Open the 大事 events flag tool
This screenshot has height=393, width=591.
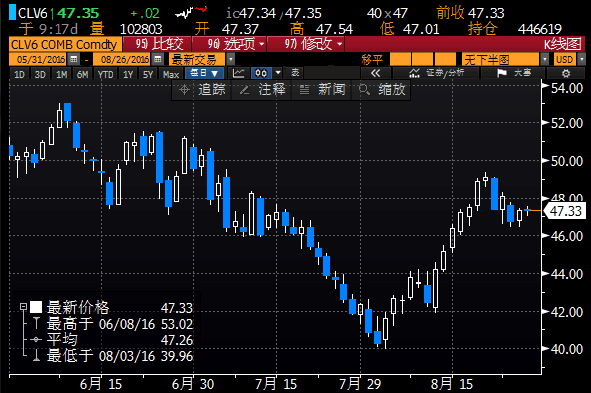click(513, 73)
